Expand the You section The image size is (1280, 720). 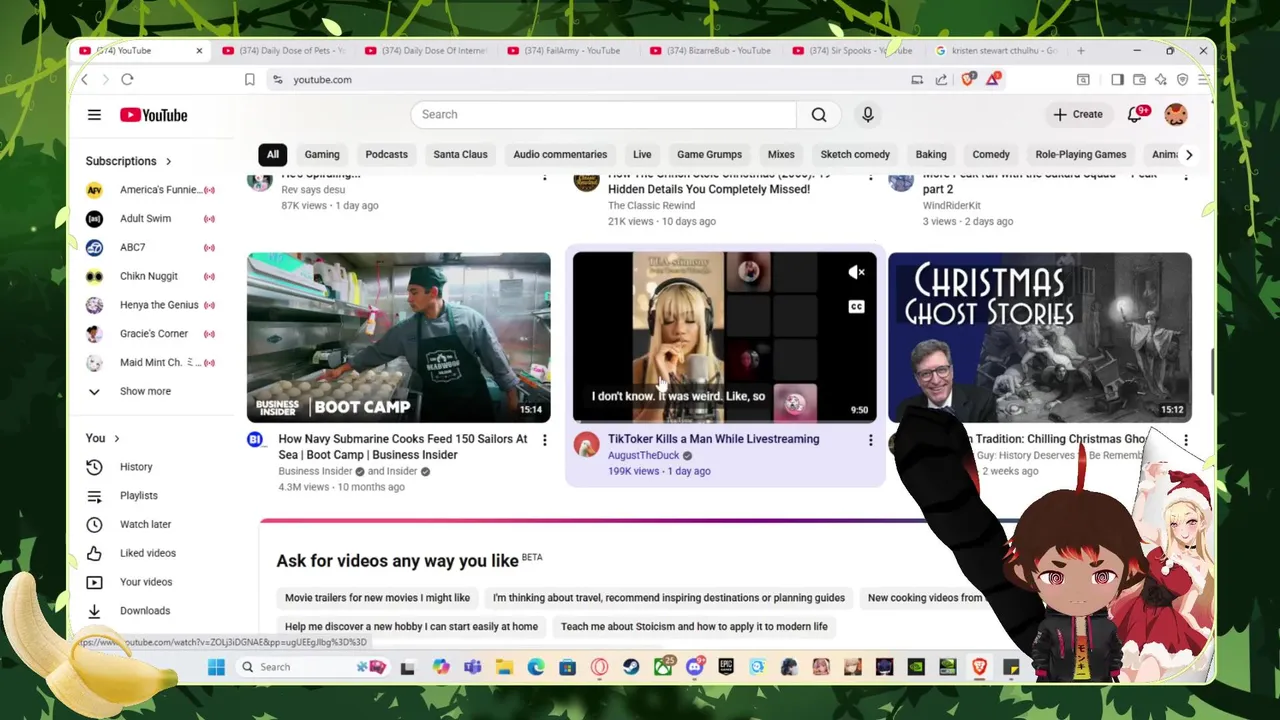point(102,438)
